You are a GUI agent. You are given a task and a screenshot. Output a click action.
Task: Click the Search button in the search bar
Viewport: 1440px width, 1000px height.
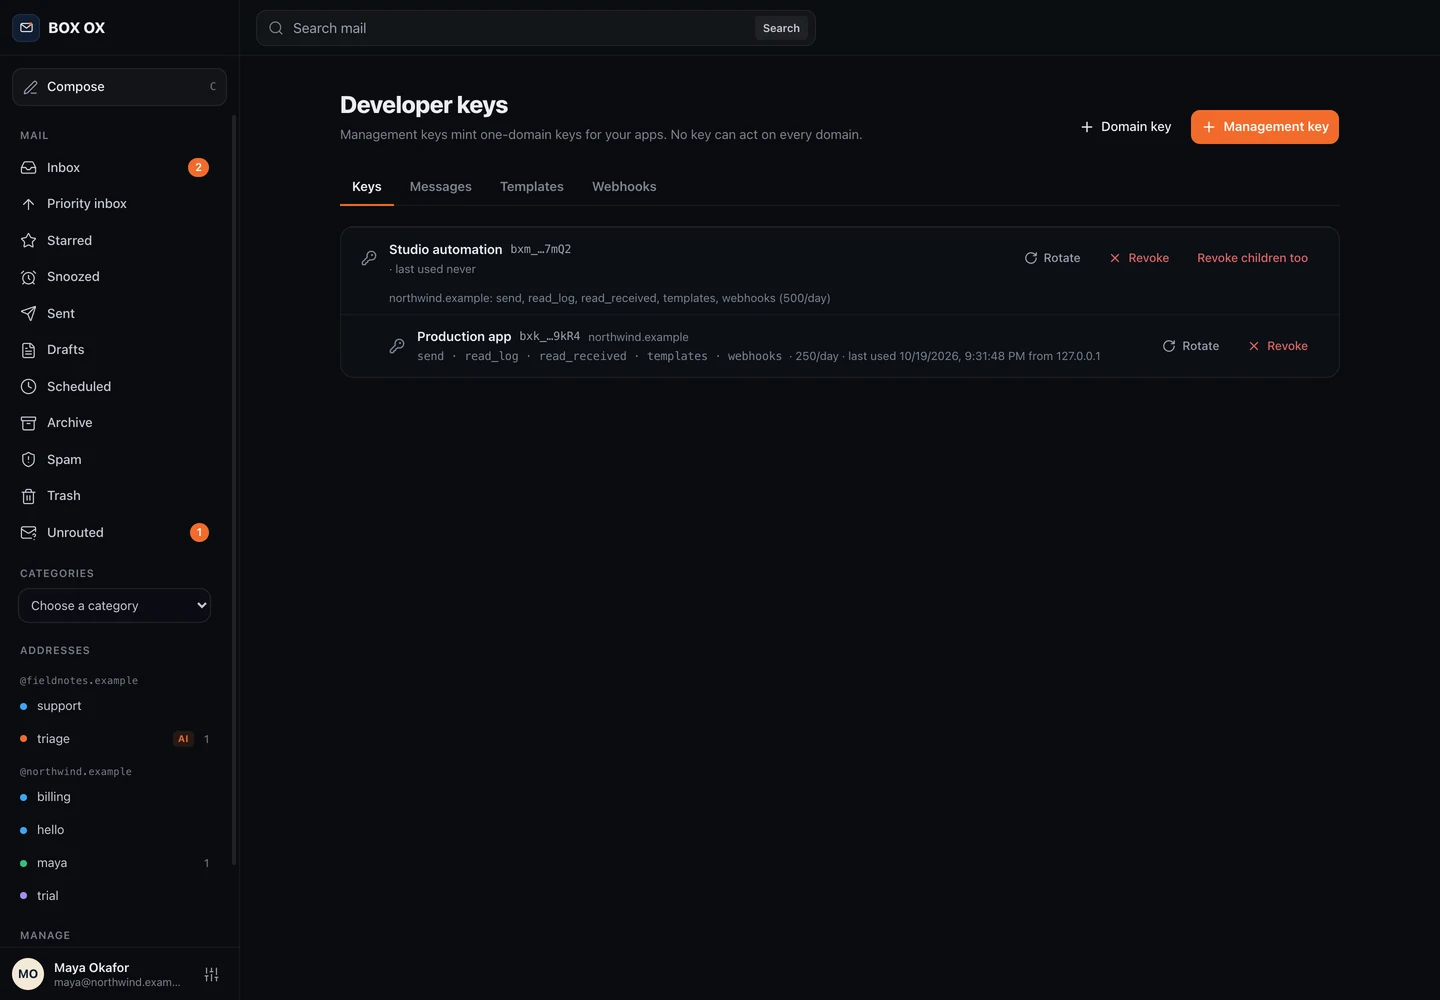[781, 28]
